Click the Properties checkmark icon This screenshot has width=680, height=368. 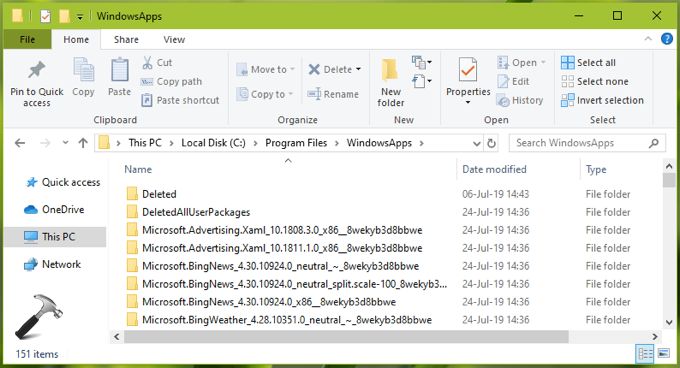468,70
